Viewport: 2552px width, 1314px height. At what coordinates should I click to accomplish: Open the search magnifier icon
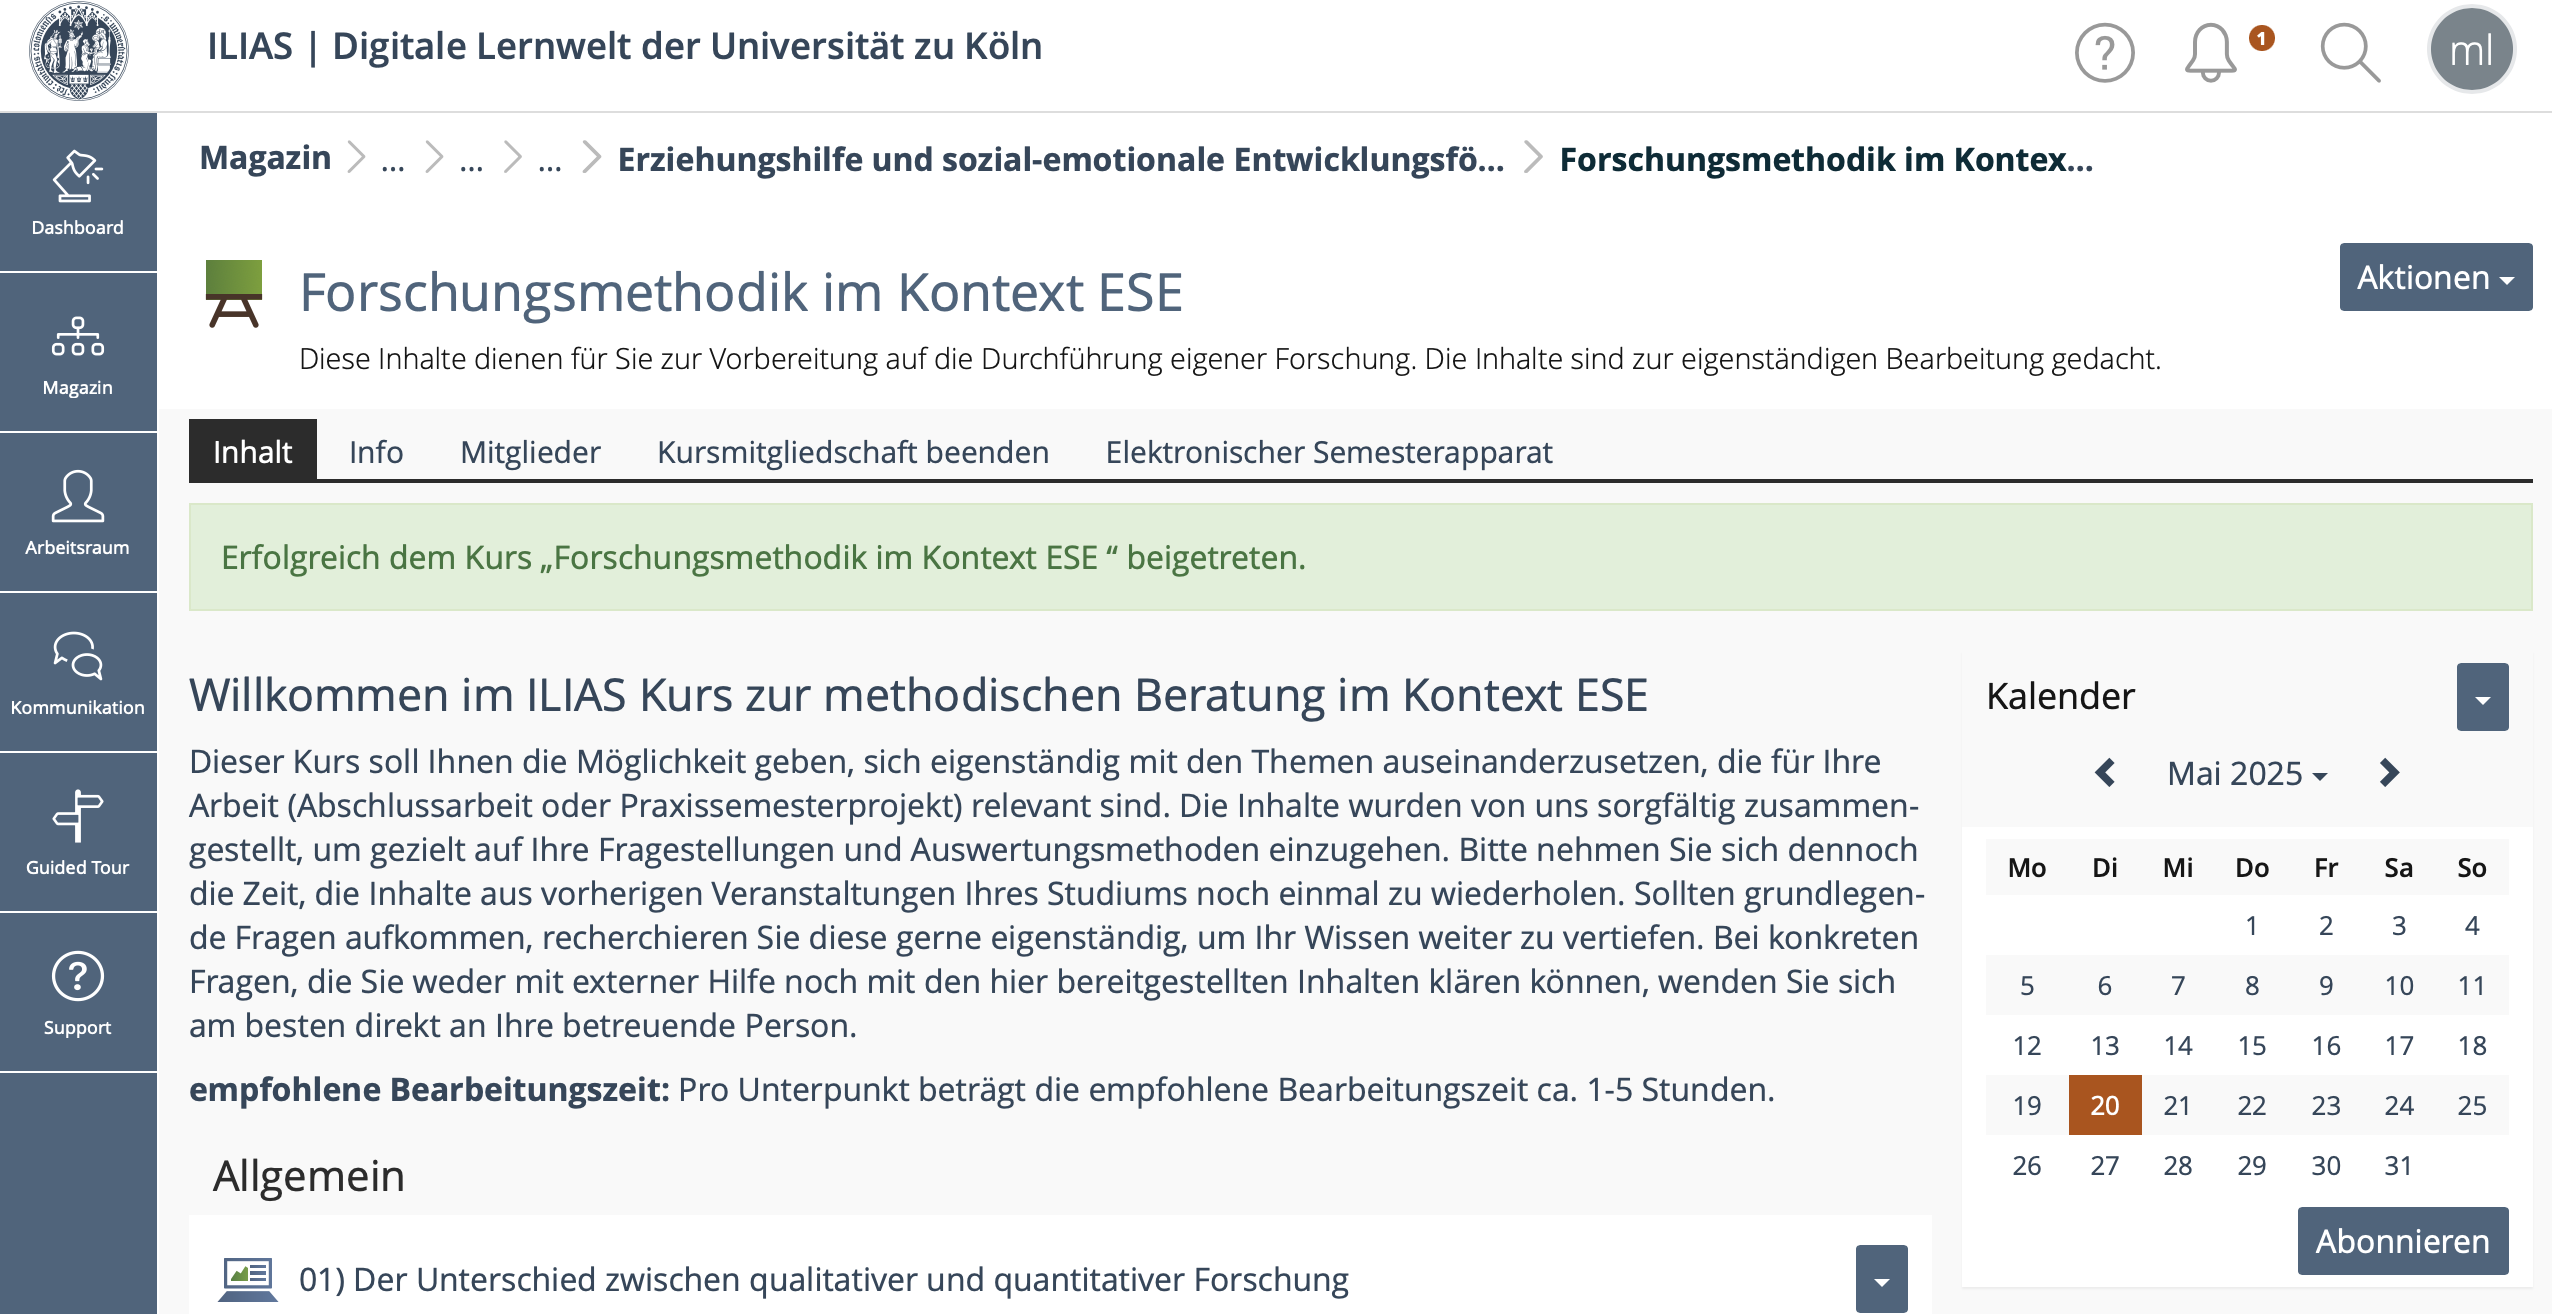point(2350,52)
